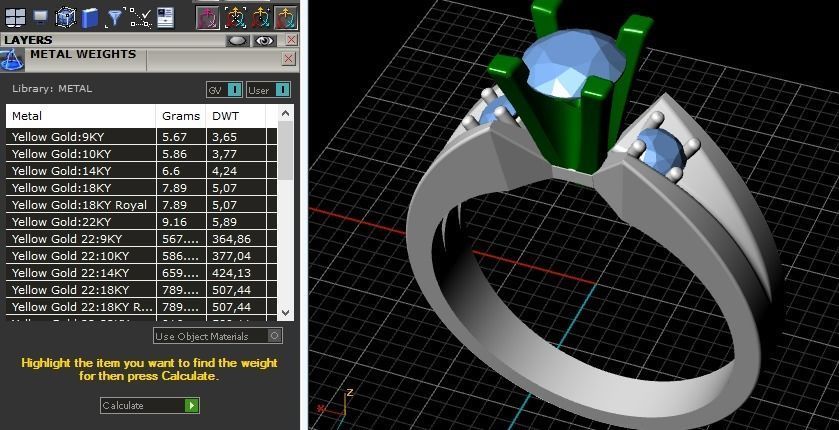The width and height of the screenshot is (839, 430).
Task: Click the gumball icon with corner brackets
Action: tap(234, 18)
